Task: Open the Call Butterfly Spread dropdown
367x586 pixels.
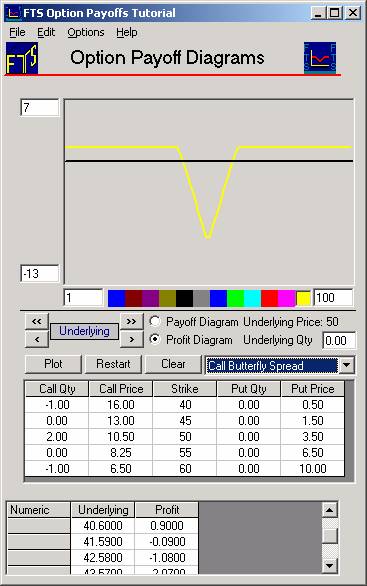Action: tap(346, 365)
